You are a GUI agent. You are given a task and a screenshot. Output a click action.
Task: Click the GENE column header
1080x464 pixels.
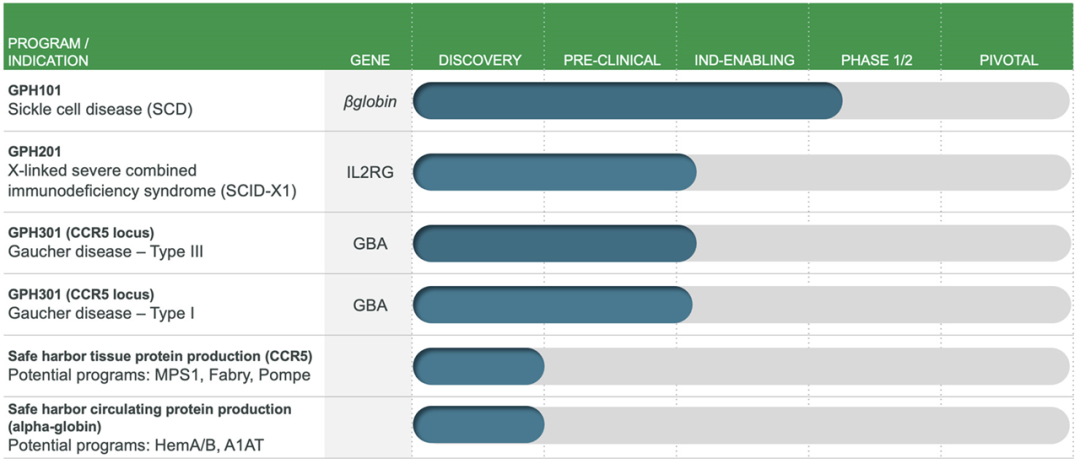point(370,61)
